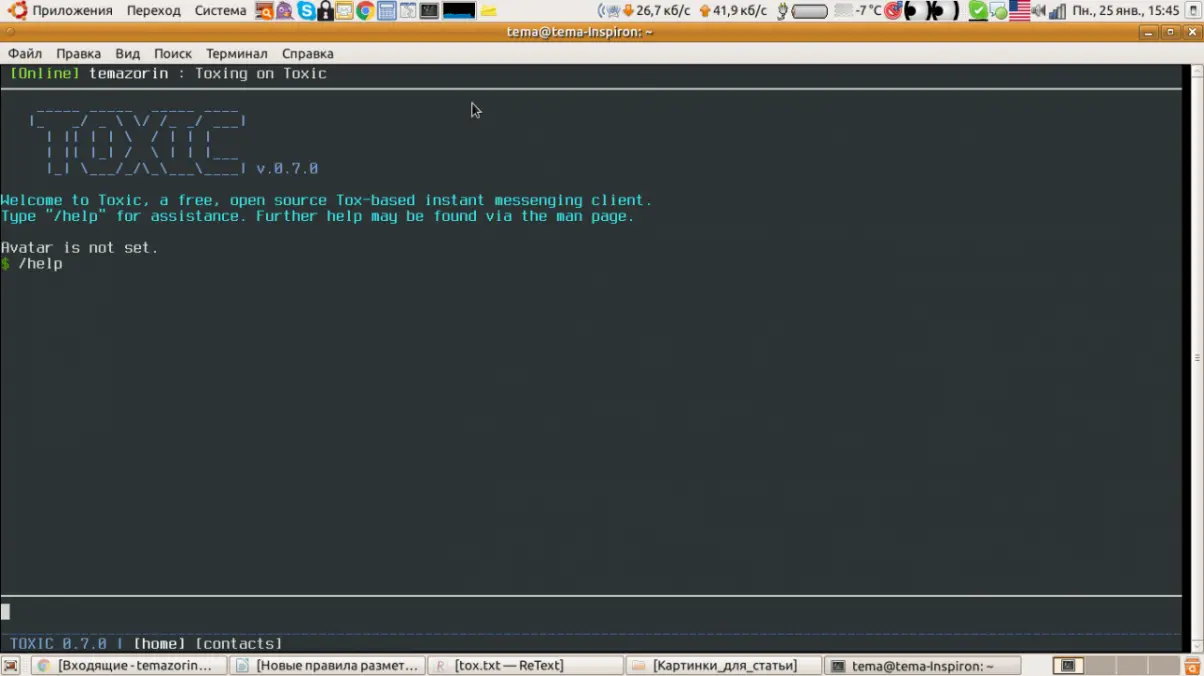This screenshot has width=1204, height=676.
Task: Switch to Картинки_для_статьи taskbar window
Action: coord(724,665)
